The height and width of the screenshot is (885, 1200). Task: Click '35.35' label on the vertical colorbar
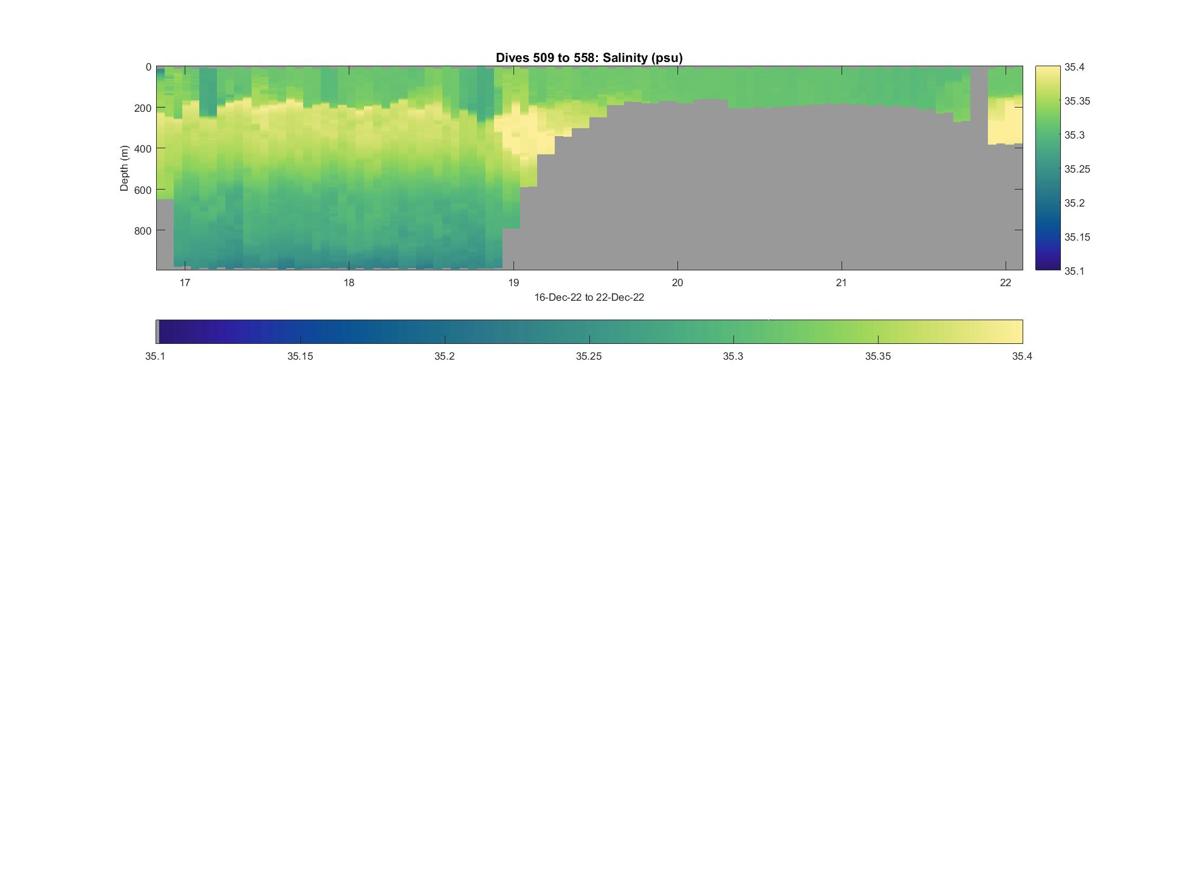pyautogui.click(x=1077, y=101)
